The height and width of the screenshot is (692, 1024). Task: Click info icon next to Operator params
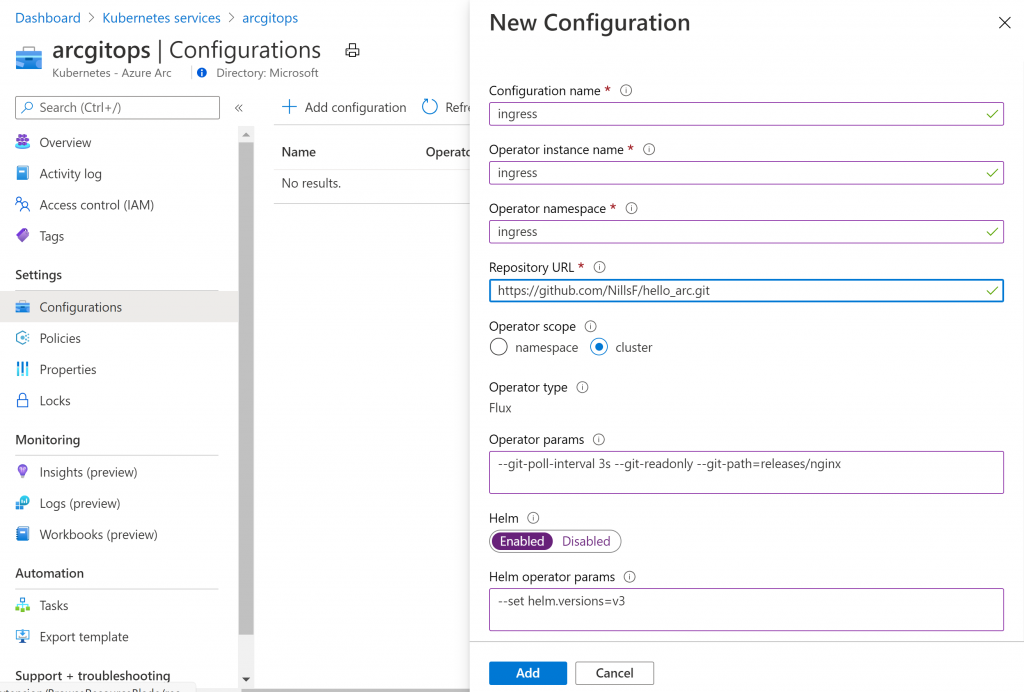[599, 439]
